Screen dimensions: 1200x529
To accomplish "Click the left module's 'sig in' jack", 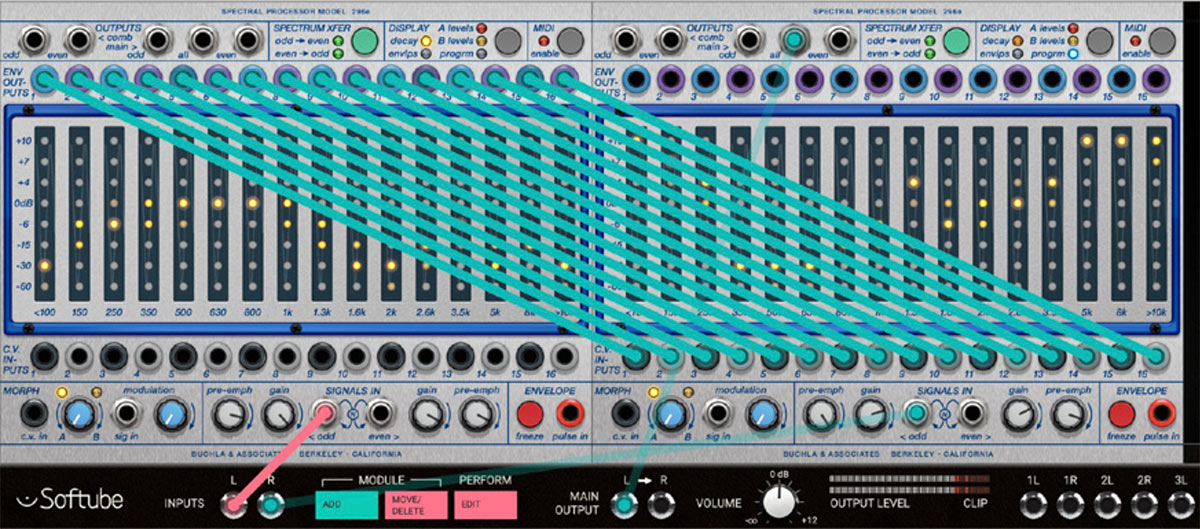I will pos(126,413).
